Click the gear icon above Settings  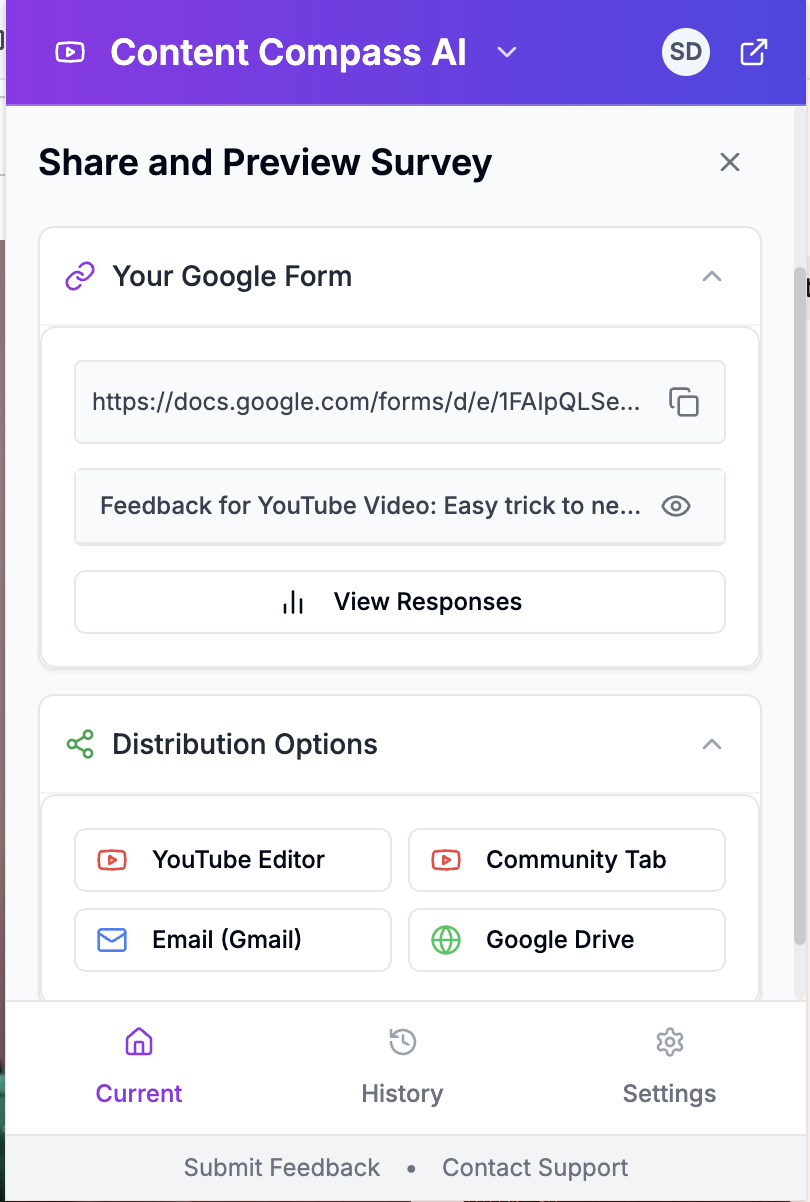click(x=669, y=1042)
